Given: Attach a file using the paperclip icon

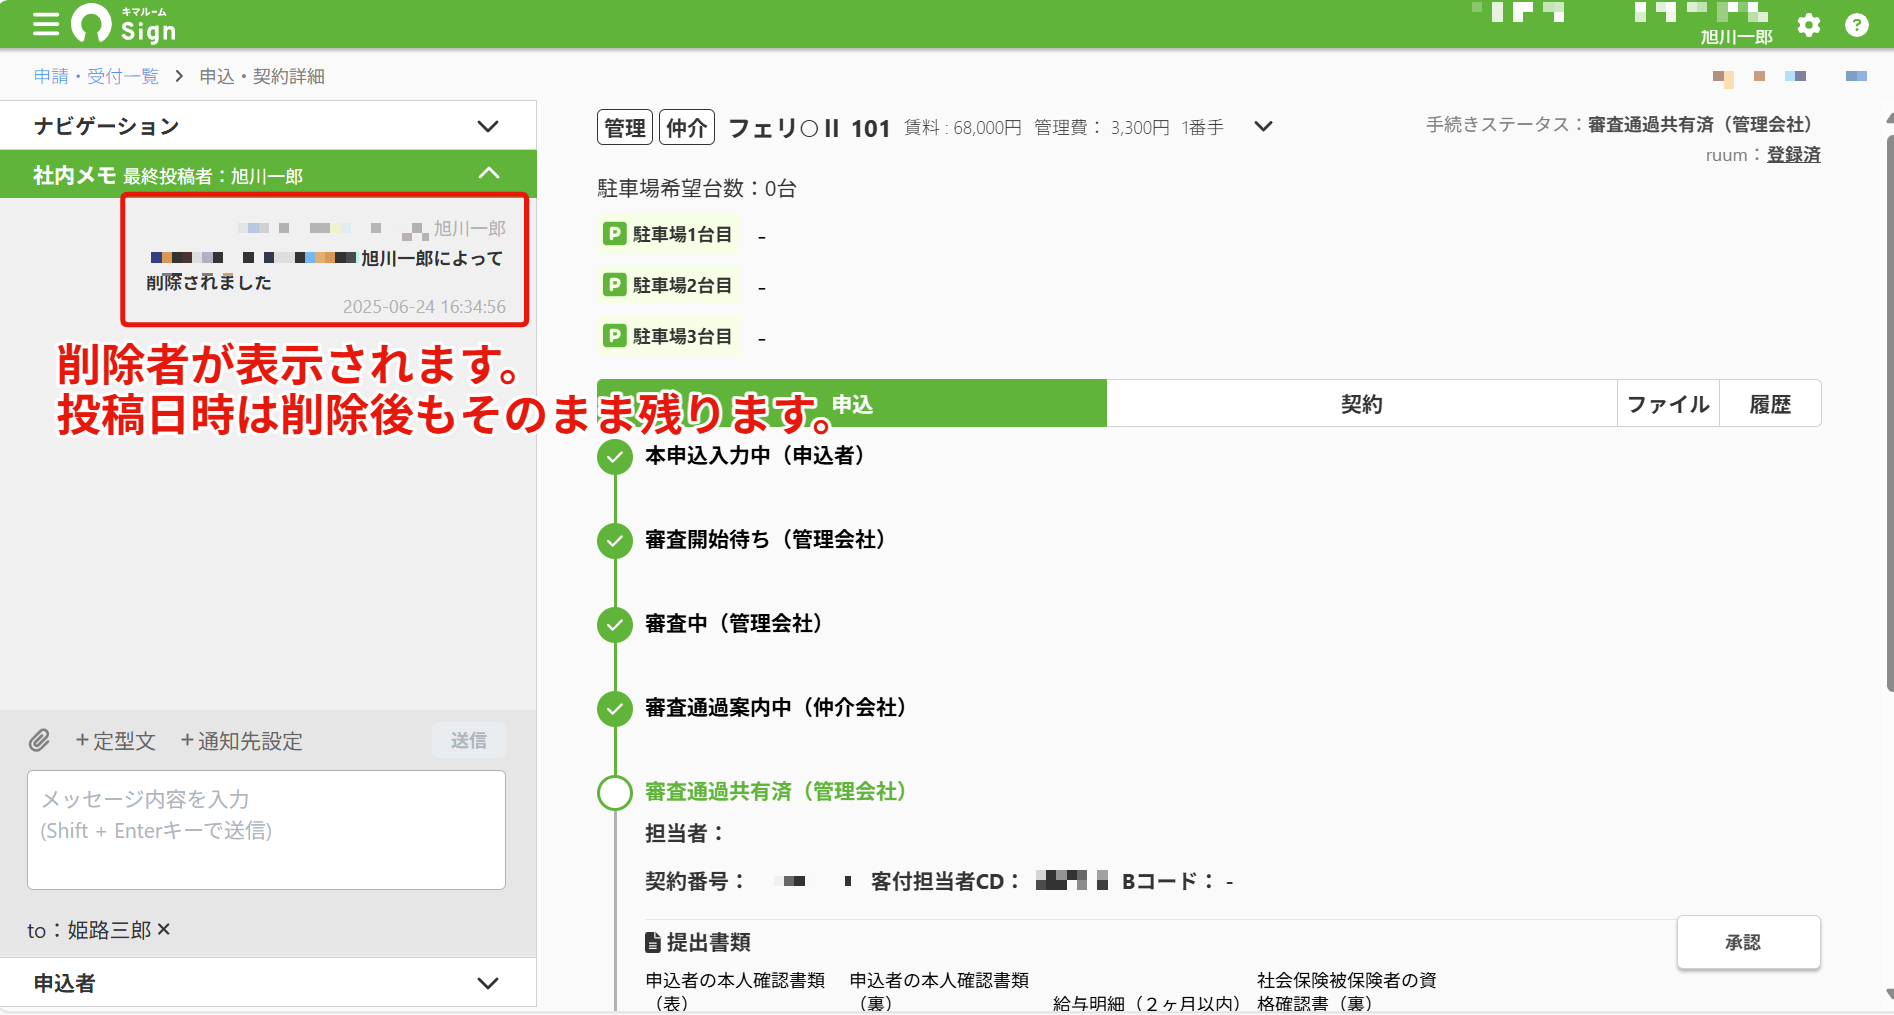Looking at the screenshot, I should tap(39, 740).
